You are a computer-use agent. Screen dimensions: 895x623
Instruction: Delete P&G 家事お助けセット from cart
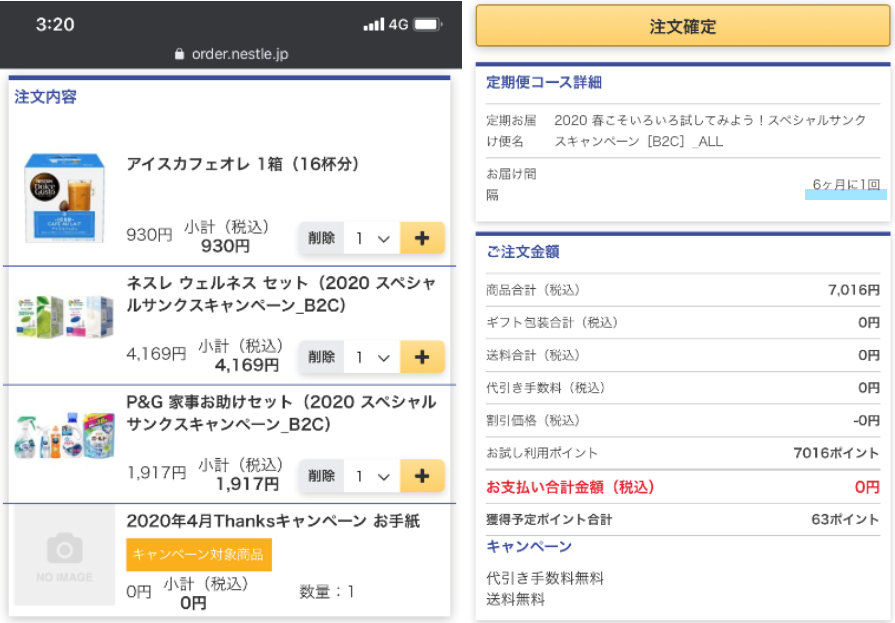321,476
